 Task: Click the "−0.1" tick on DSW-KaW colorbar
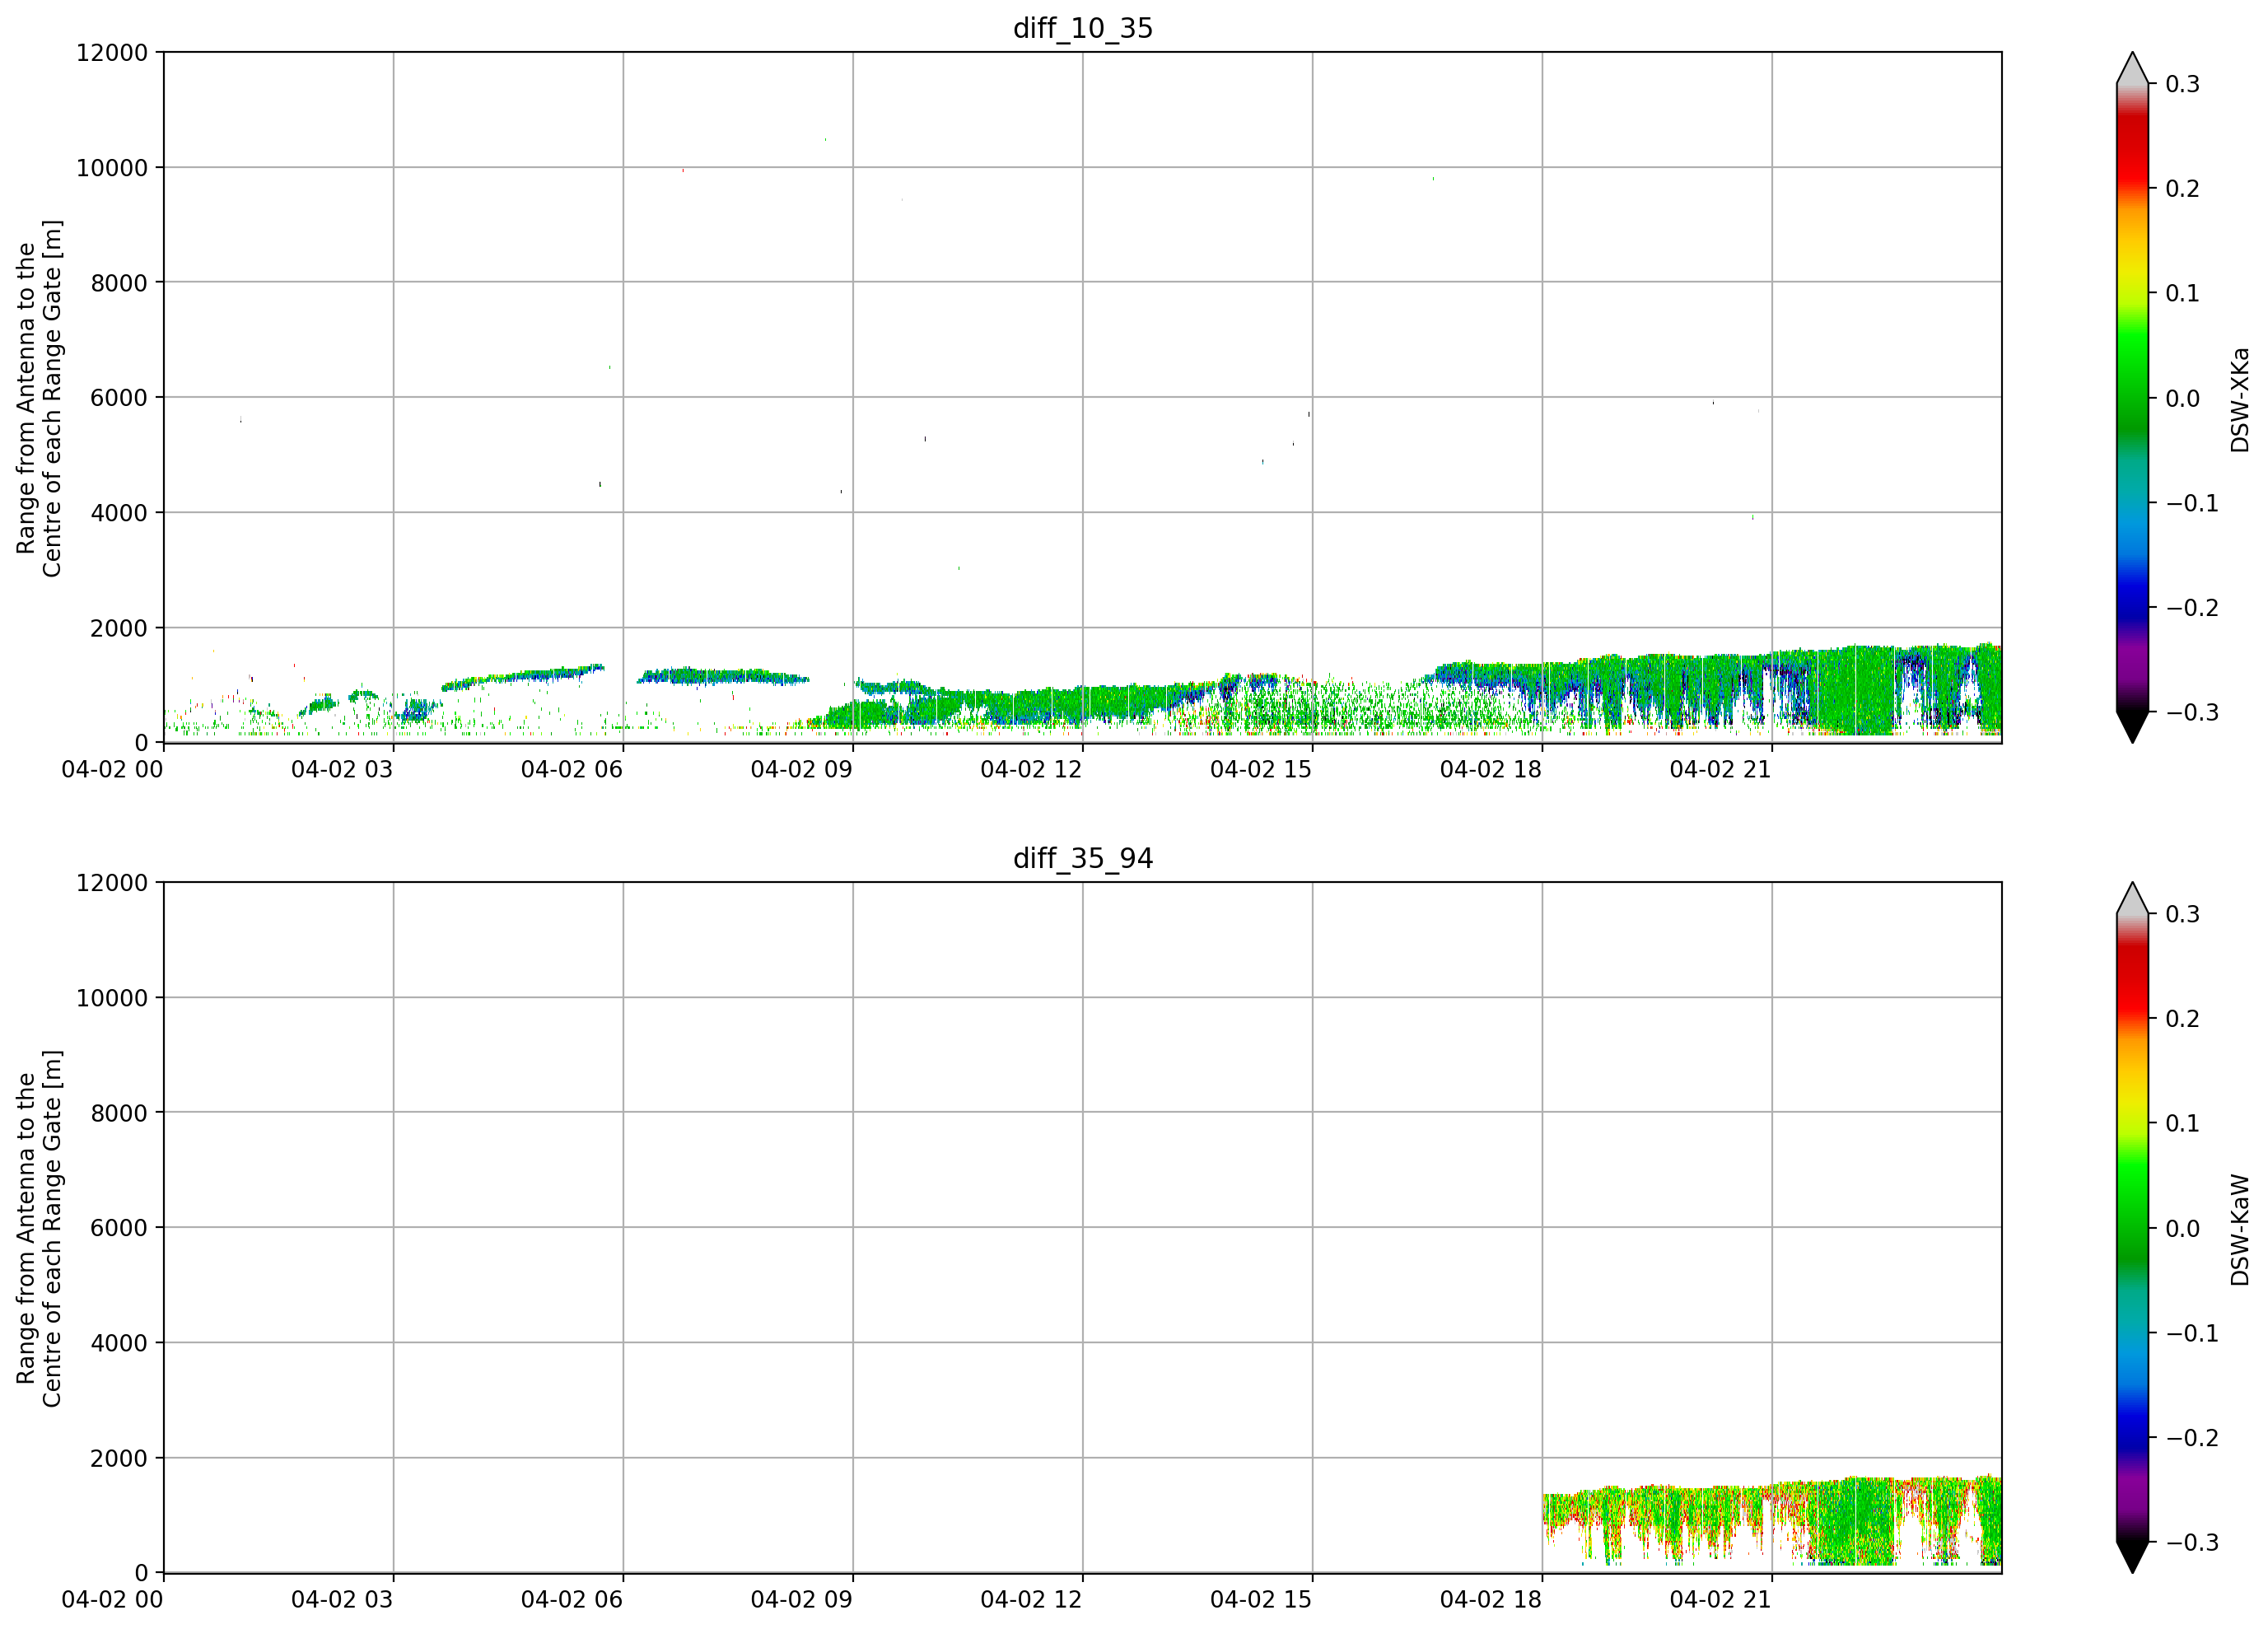coord(2192,1333)
